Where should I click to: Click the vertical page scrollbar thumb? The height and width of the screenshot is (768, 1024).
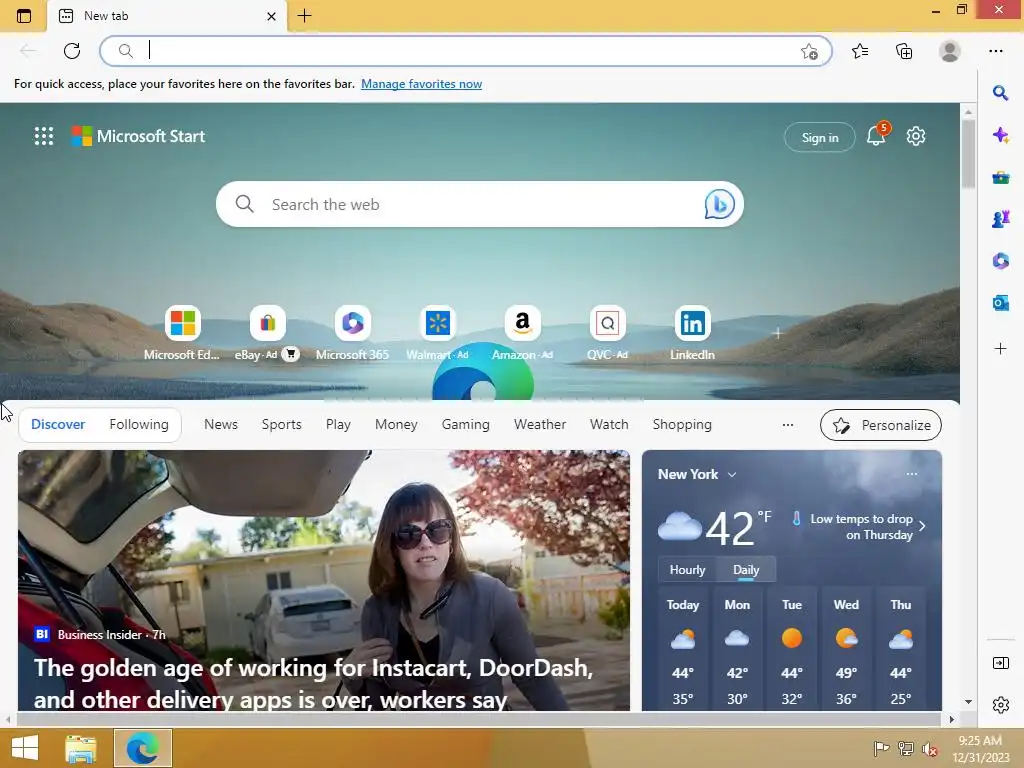(x=968, y=154)
